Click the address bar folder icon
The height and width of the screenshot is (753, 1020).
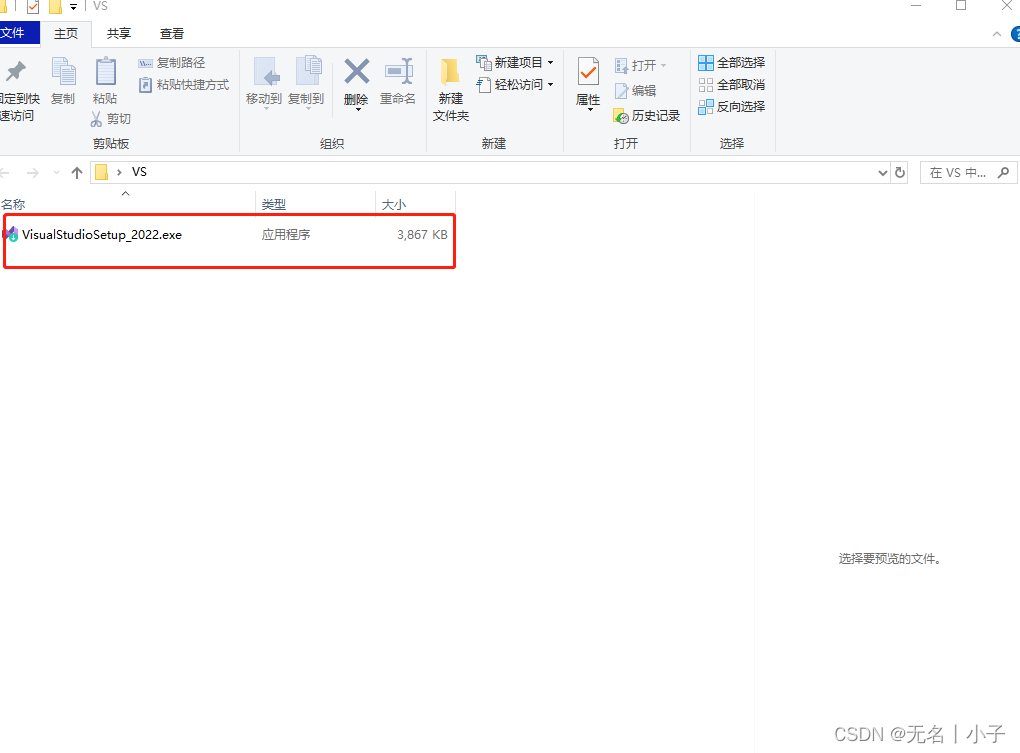point(101,172)
